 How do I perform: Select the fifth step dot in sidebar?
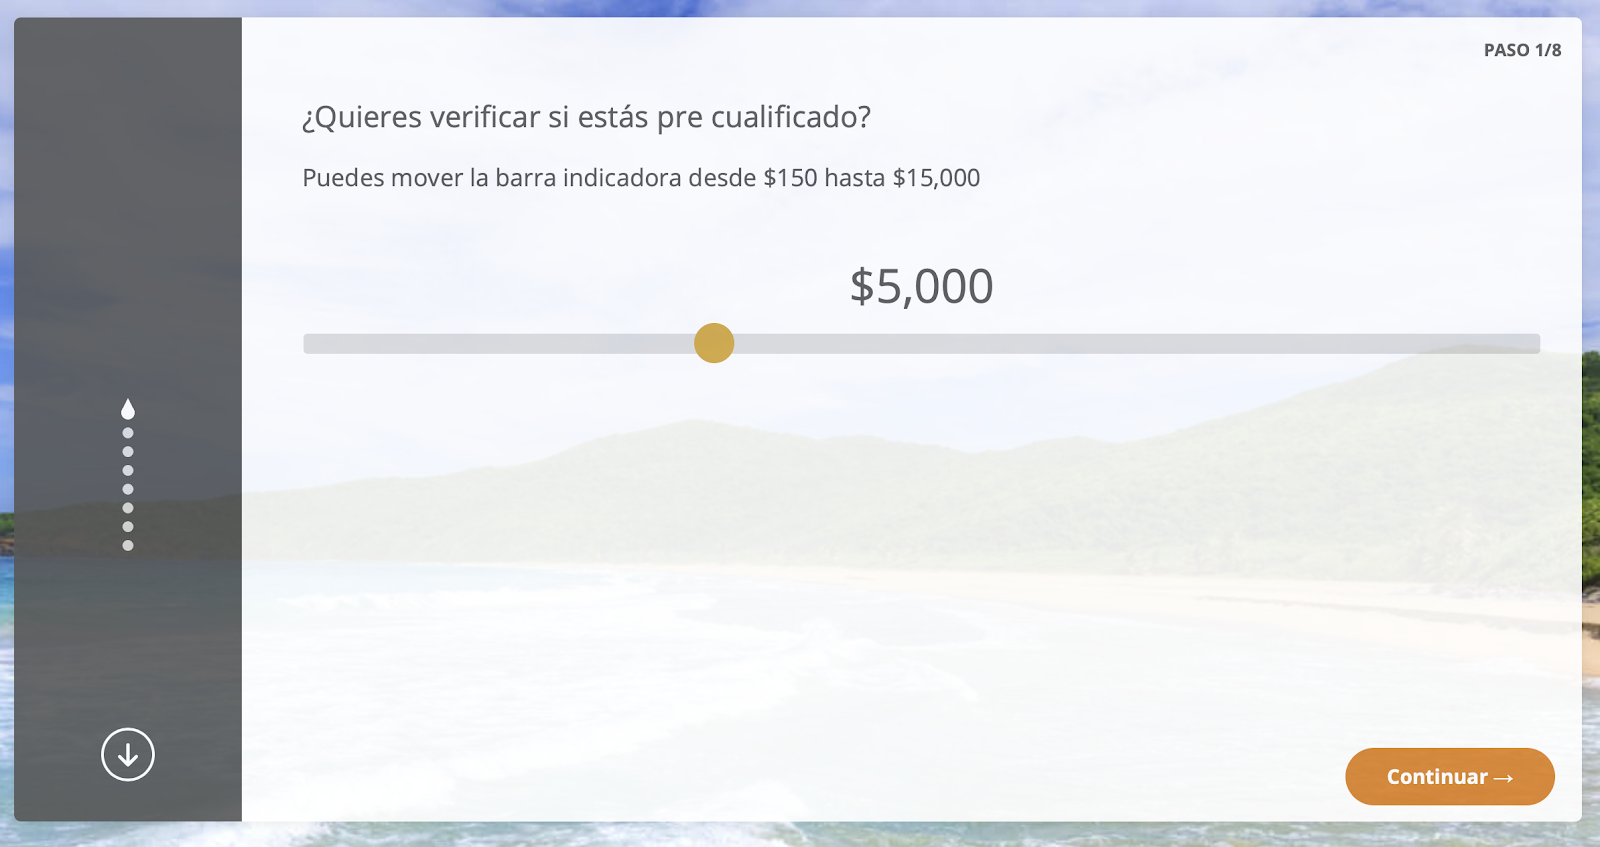point(128,489)
